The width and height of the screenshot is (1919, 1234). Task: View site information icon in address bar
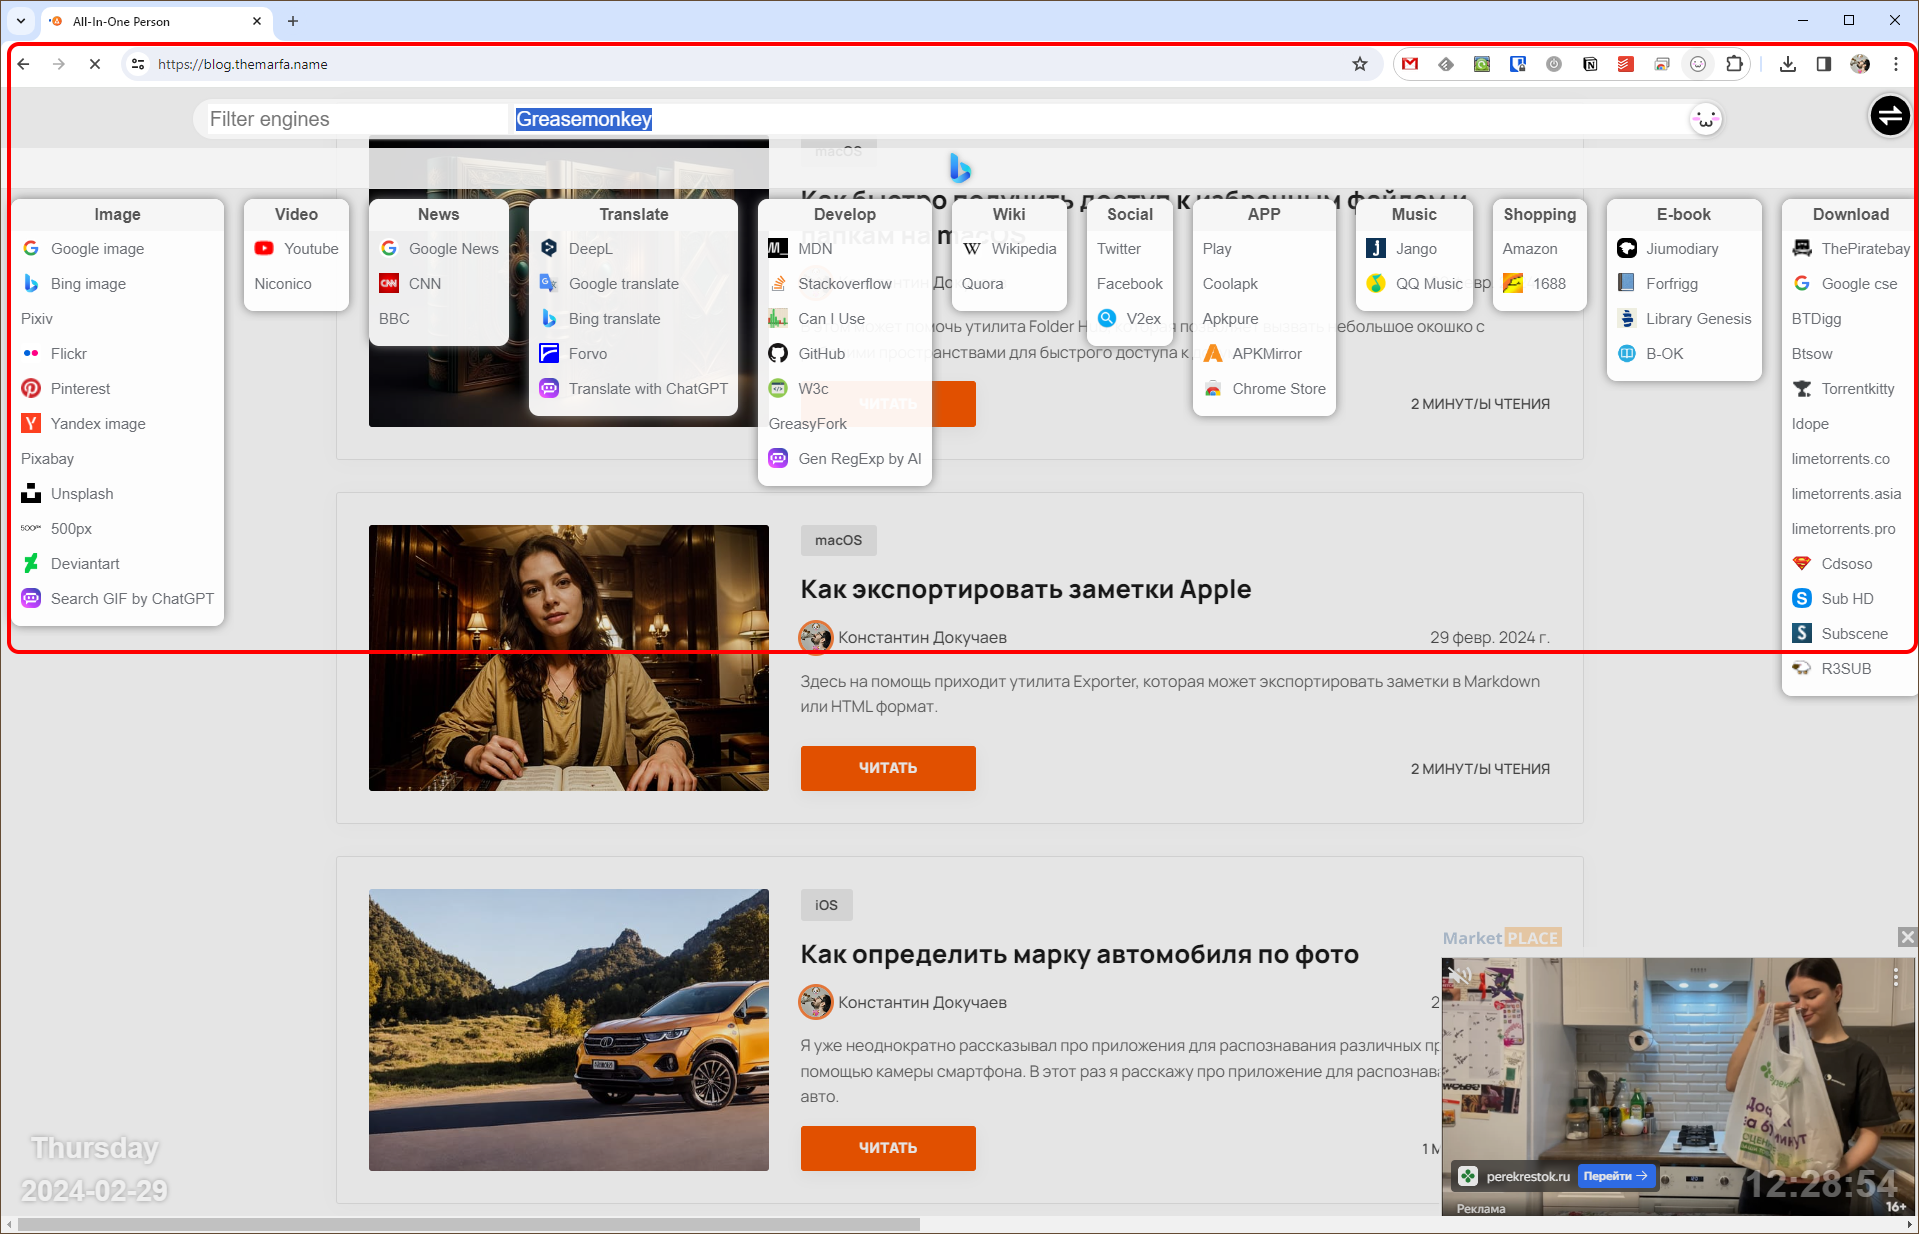(x=138, y=64)
